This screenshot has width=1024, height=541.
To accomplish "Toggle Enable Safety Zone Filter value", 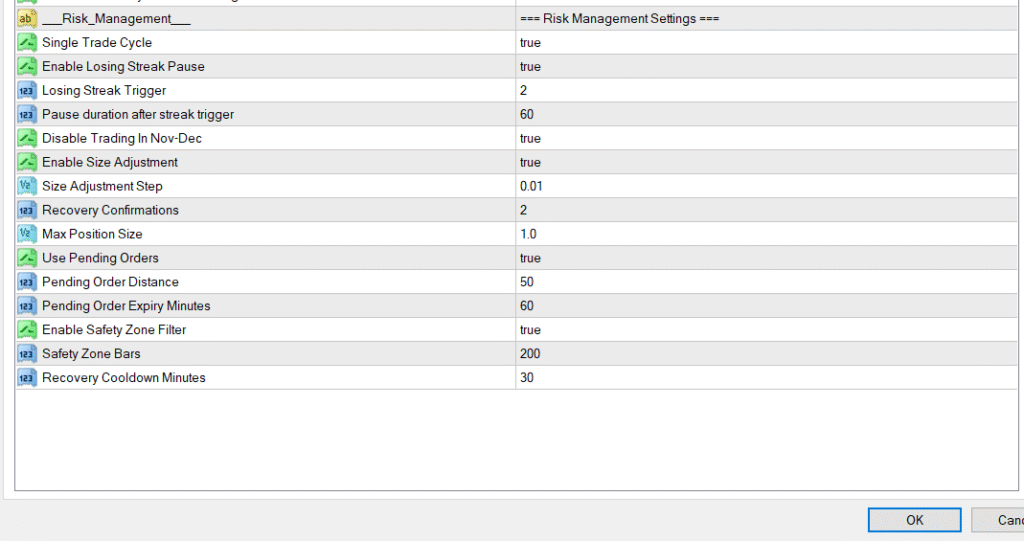I will 530,330.
